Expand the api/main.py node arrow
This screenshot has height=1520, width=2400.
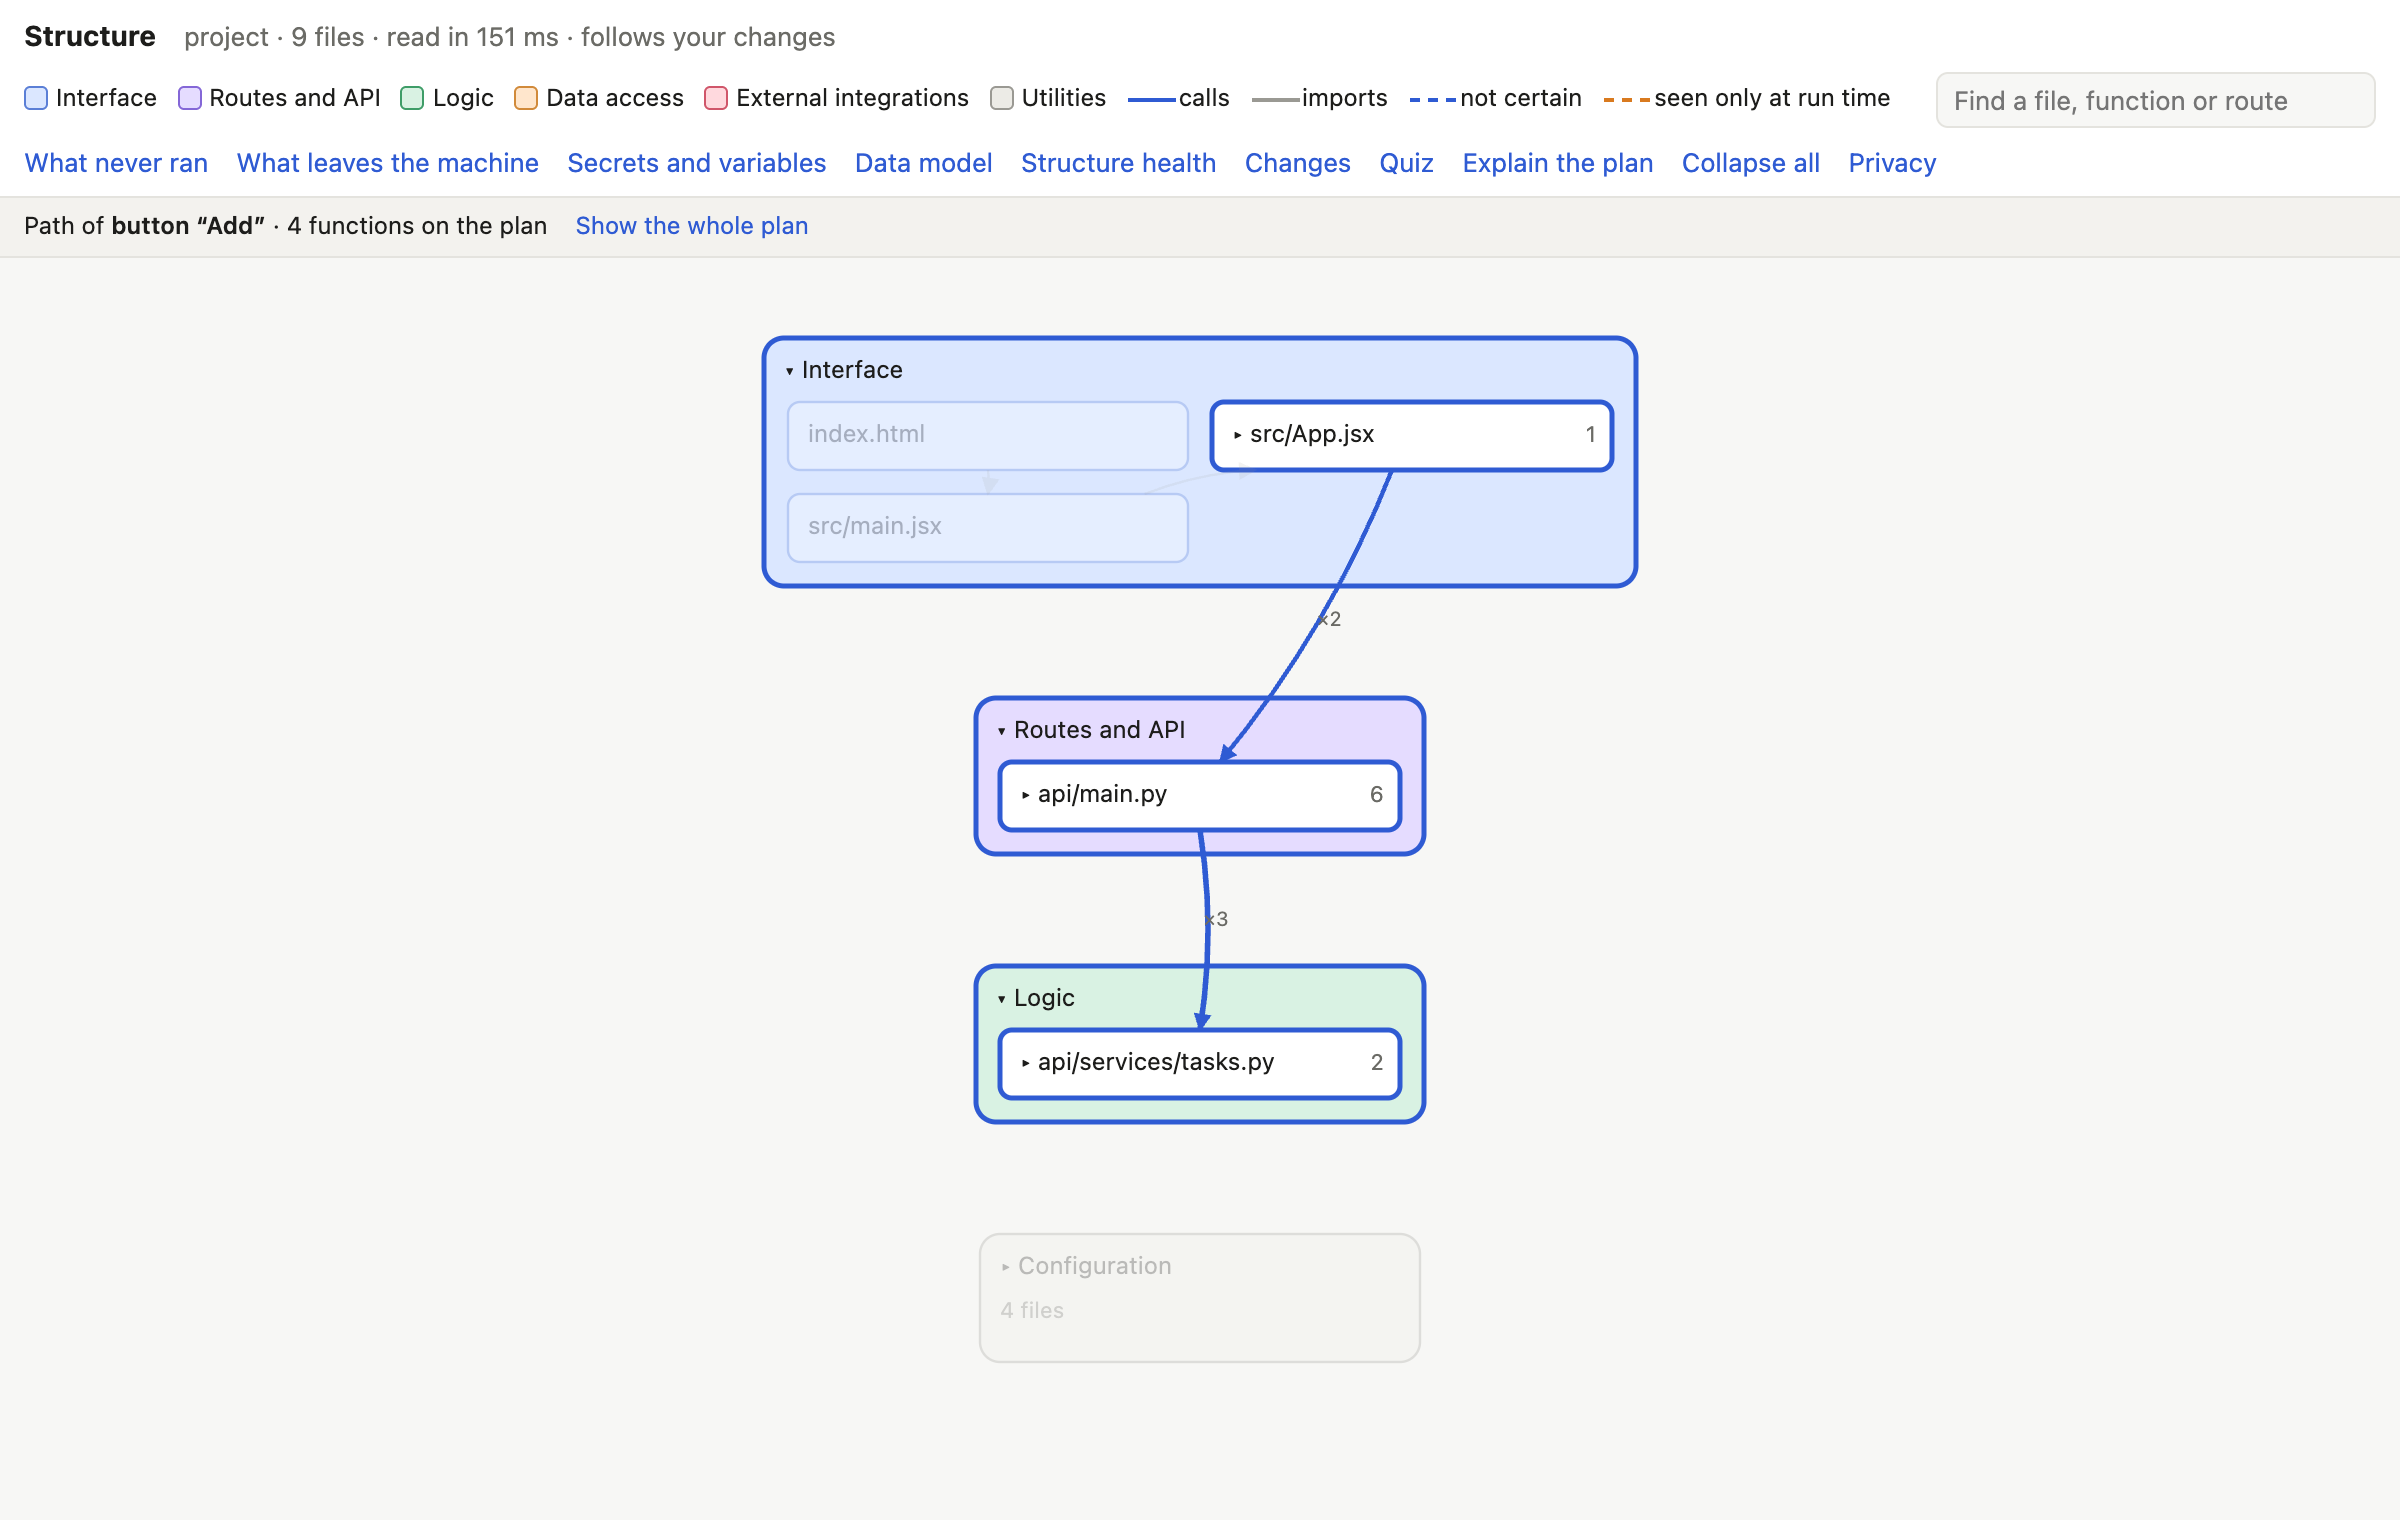1026,795
